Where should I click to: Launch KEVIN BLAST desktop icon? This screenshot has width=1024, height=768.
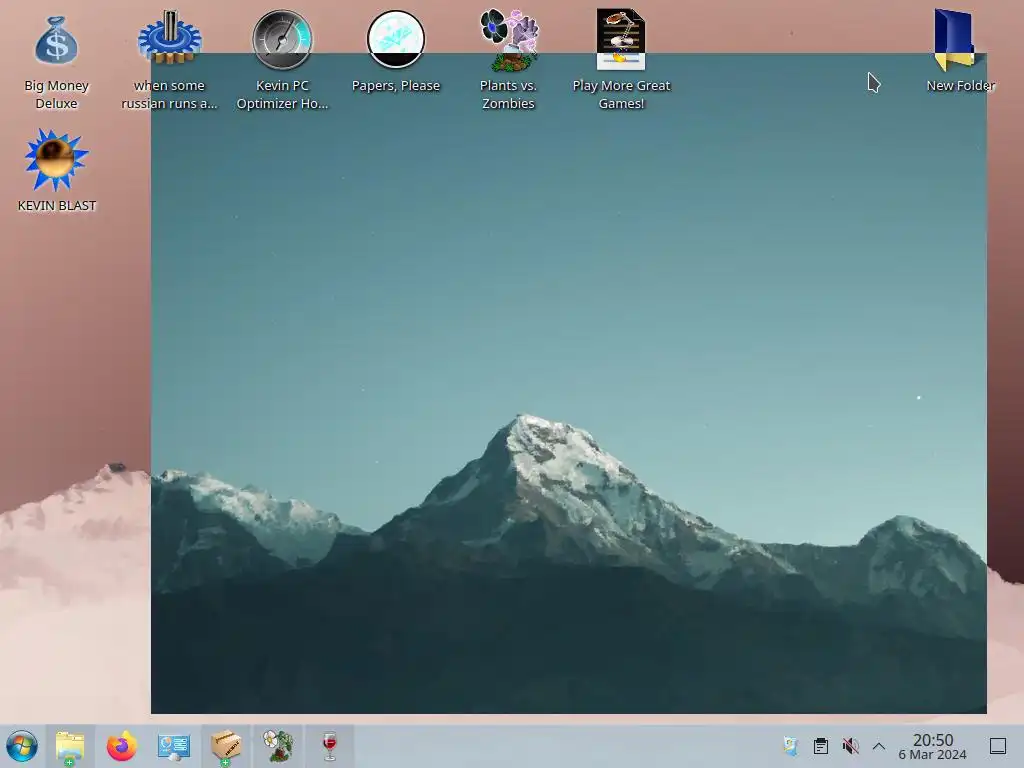point(56,160)
